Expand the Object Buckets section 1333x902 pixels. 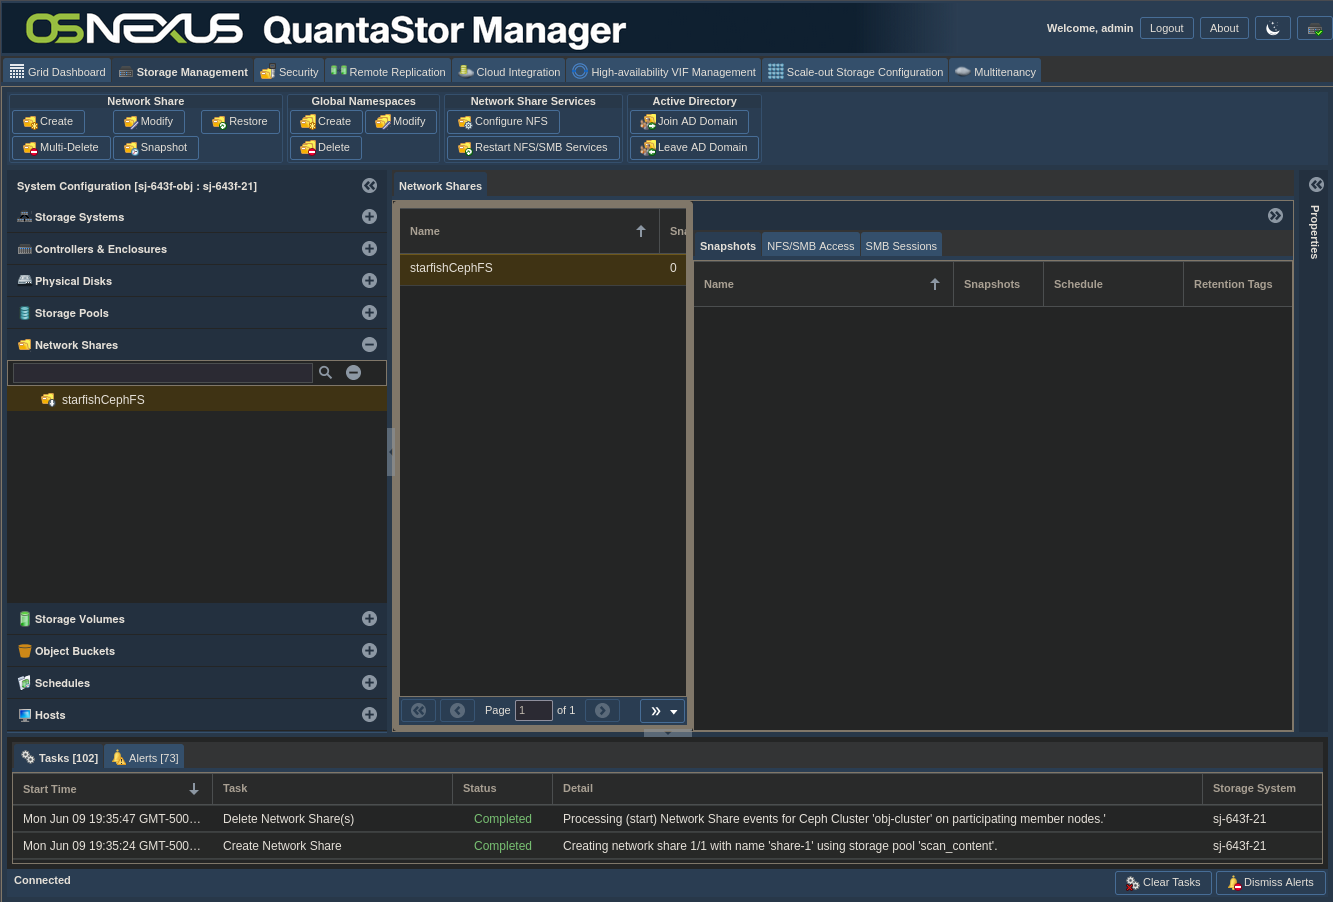[369, 651]
